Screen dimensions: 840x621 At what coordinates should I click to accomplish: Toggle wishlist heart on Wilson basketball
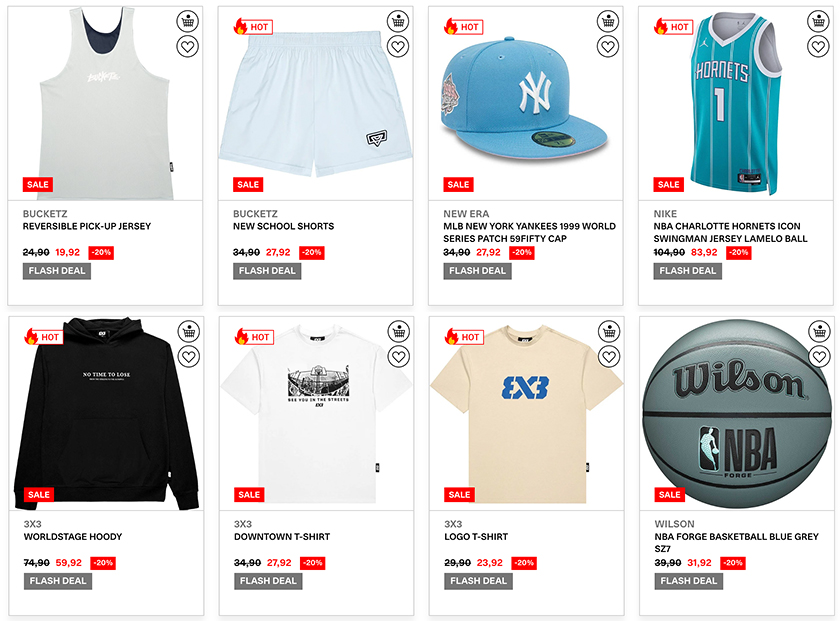819,356
